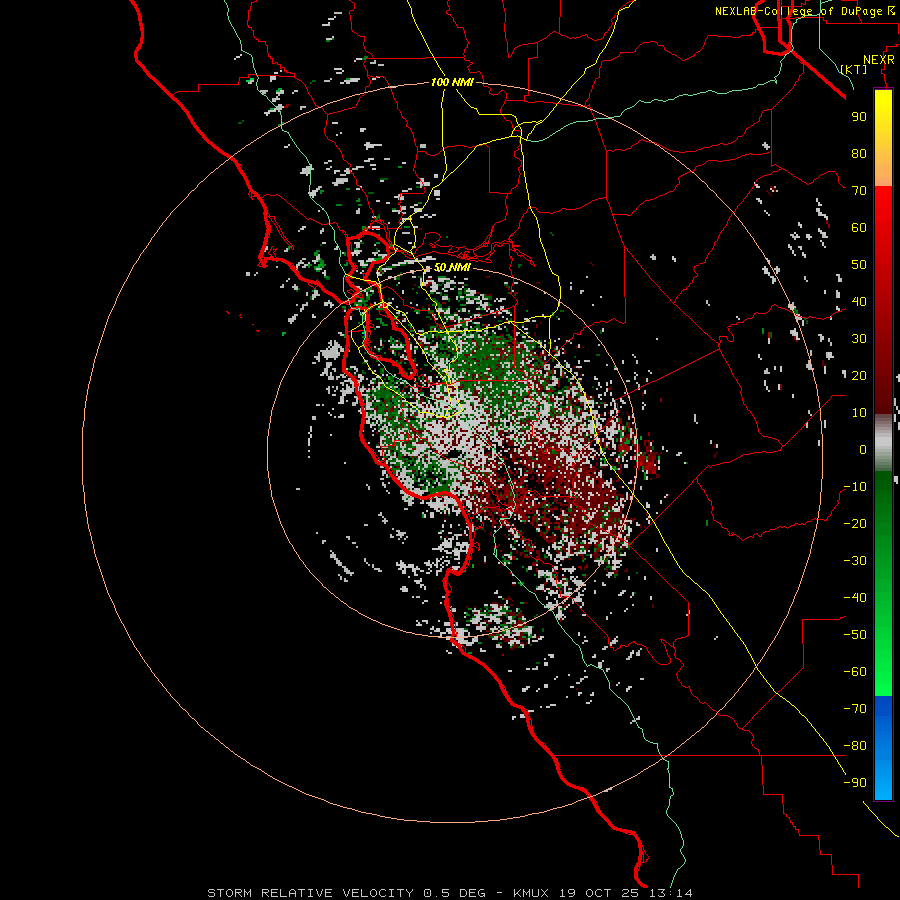Click the positive 20 scale value
This screenshot has height=900, width=900.
859,375
